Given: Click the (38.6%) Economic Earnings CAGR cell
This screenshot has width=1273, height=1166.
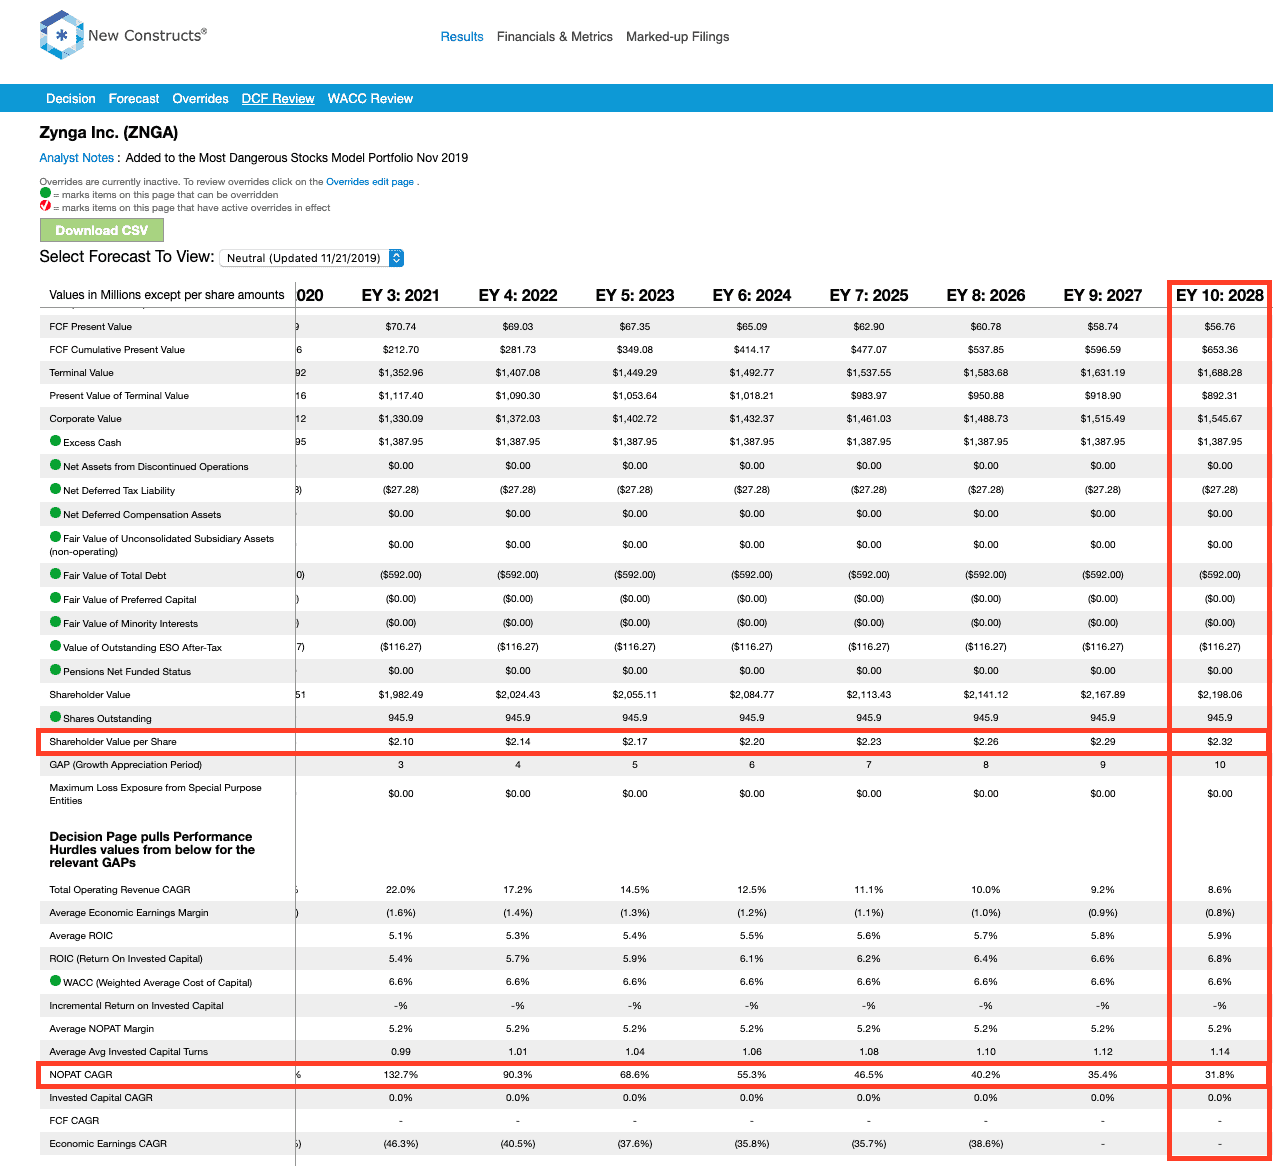Looking at the screenshot, I should pyautogui.click(x=986, y=1144).
